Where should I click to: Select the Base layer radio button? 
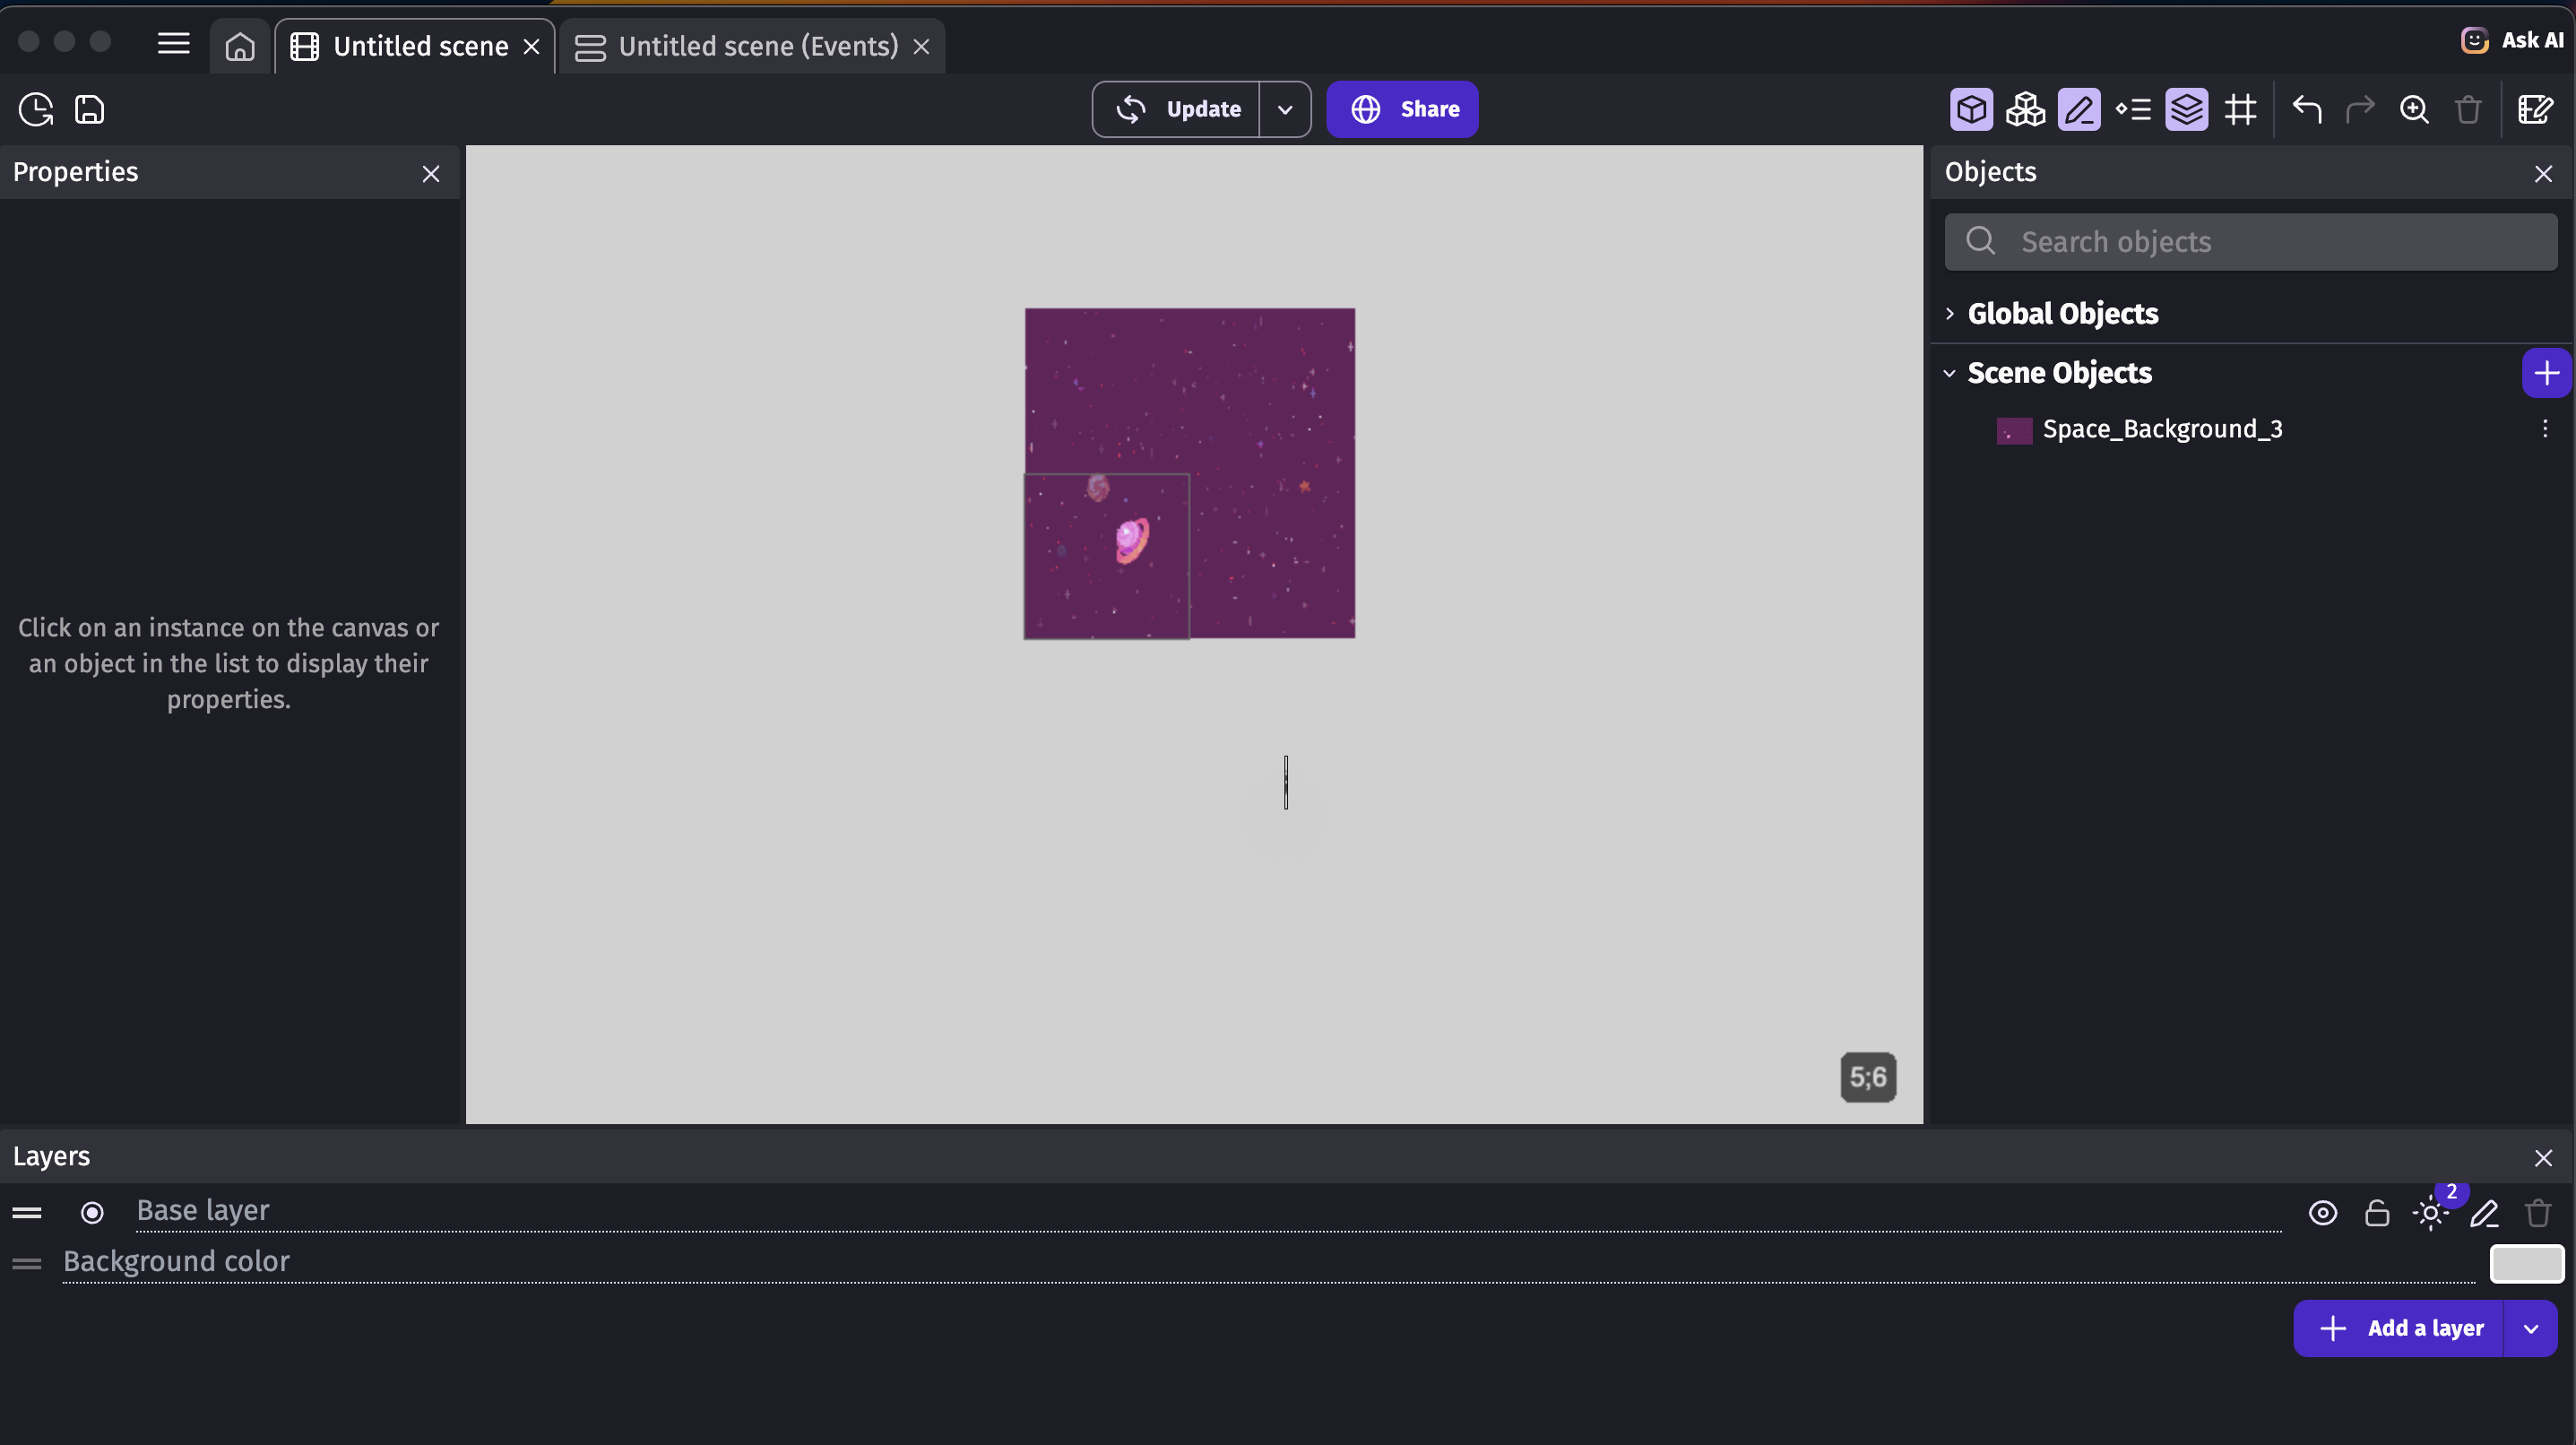tap(92, 1212)
